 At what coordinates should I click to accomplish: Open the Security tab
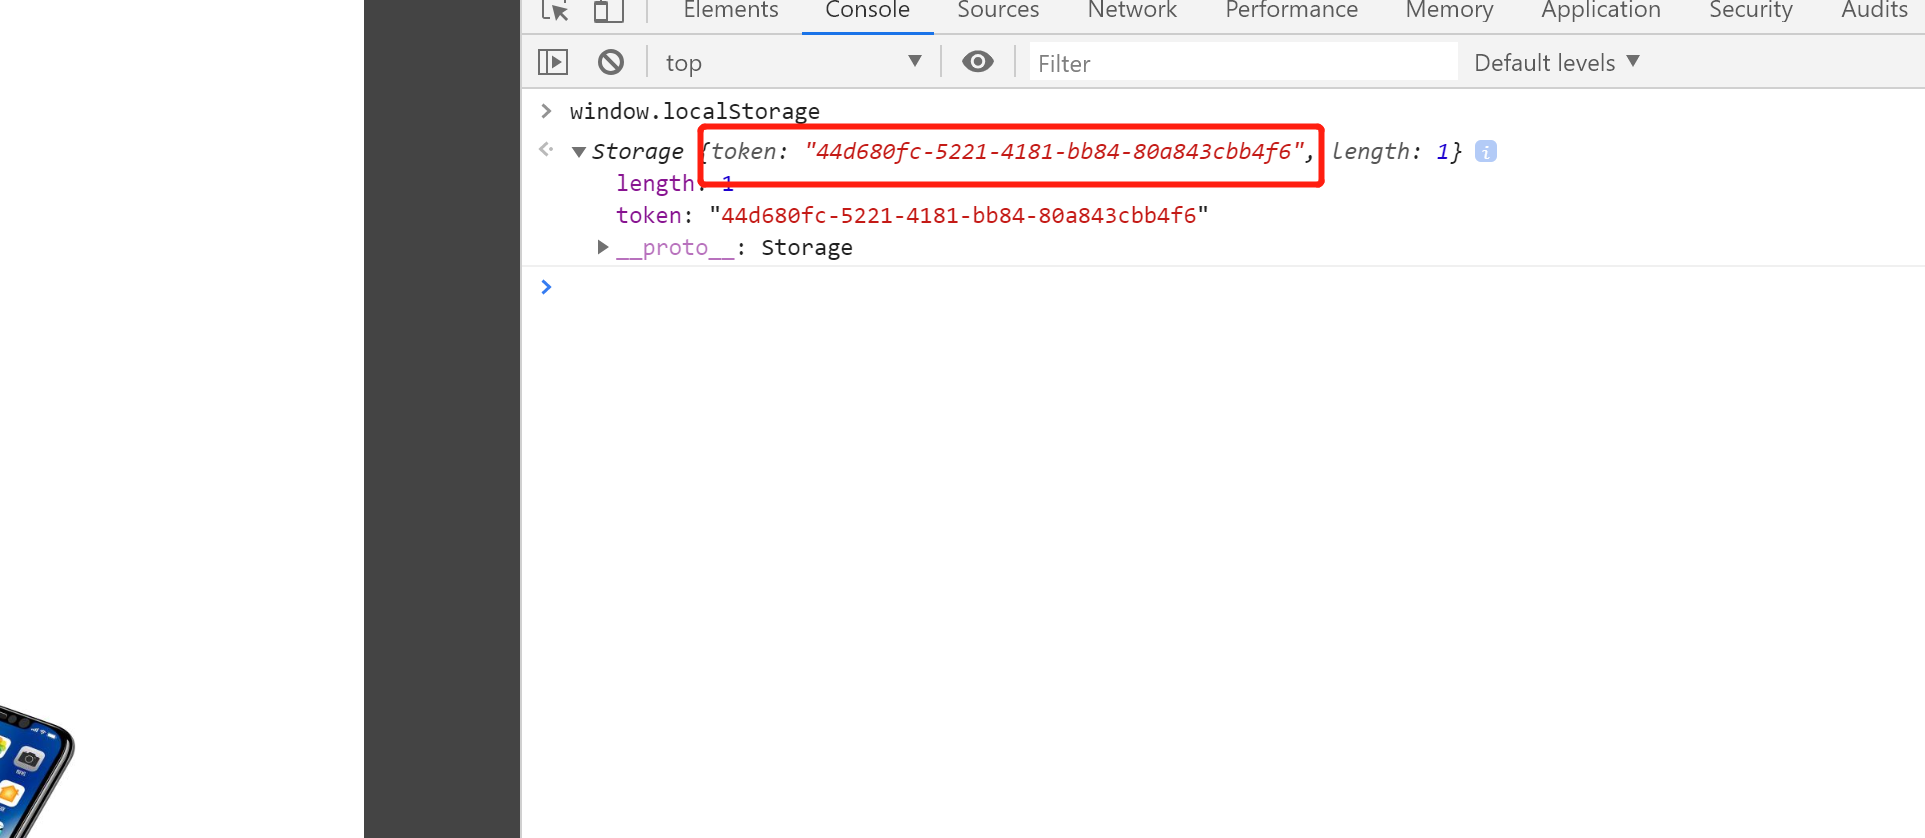[x=1750, y=11]
